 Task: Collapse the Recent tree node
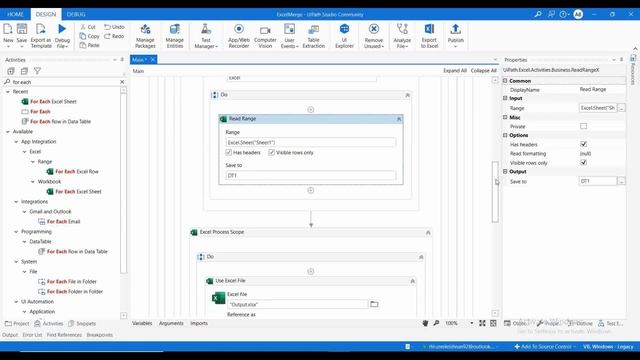(8, 92)
